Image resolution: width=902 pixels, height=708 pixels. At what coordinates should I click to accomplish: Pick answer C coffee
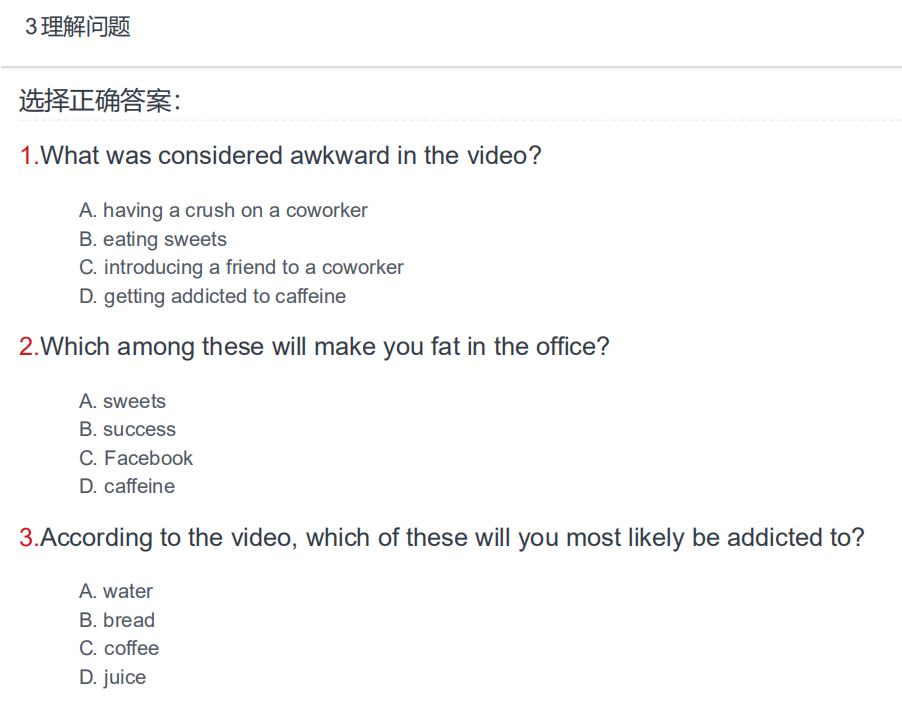[x=119, y=648]
